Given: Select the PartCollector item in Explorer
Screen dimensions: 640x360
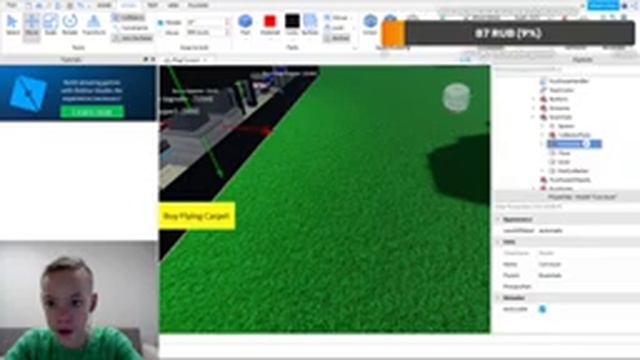Looking at the screenshot, I should point(569,171).
